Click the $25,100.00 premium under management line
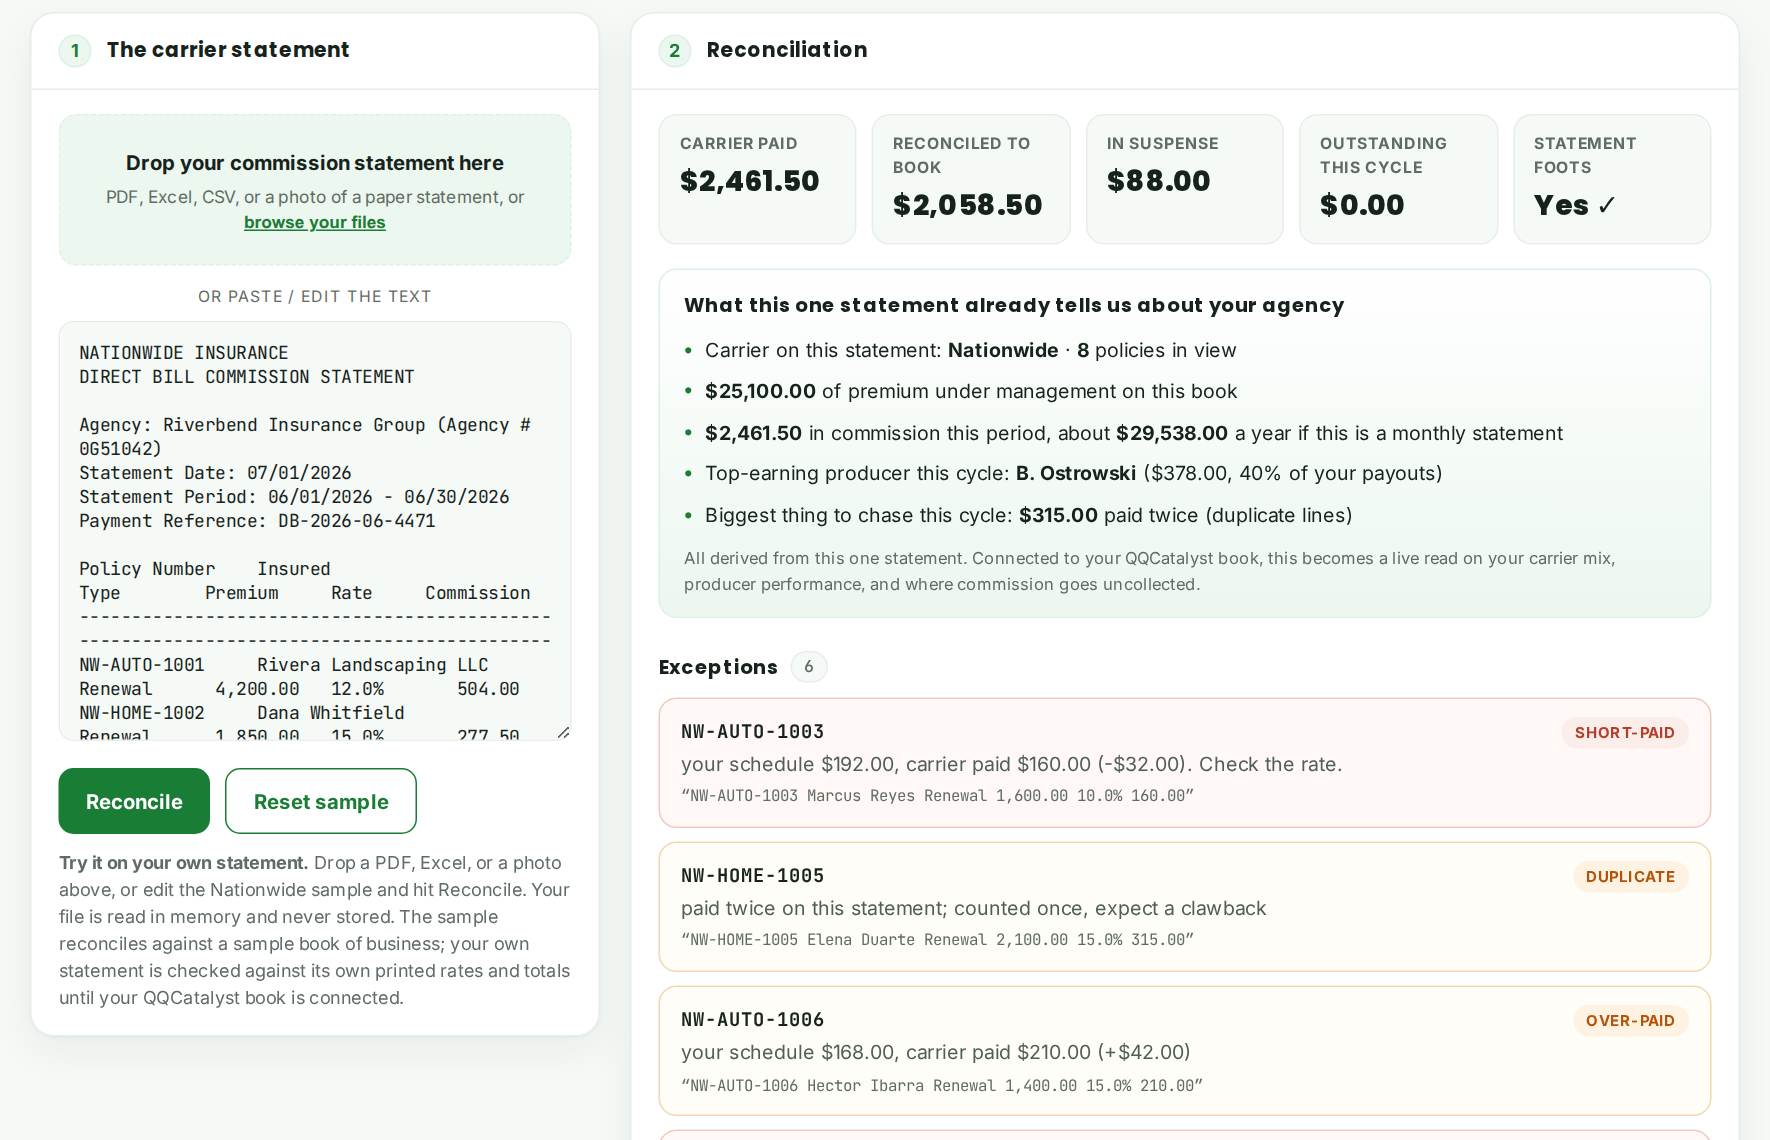This screenshot has height=1140, width=1770. (x=971, y=391)
